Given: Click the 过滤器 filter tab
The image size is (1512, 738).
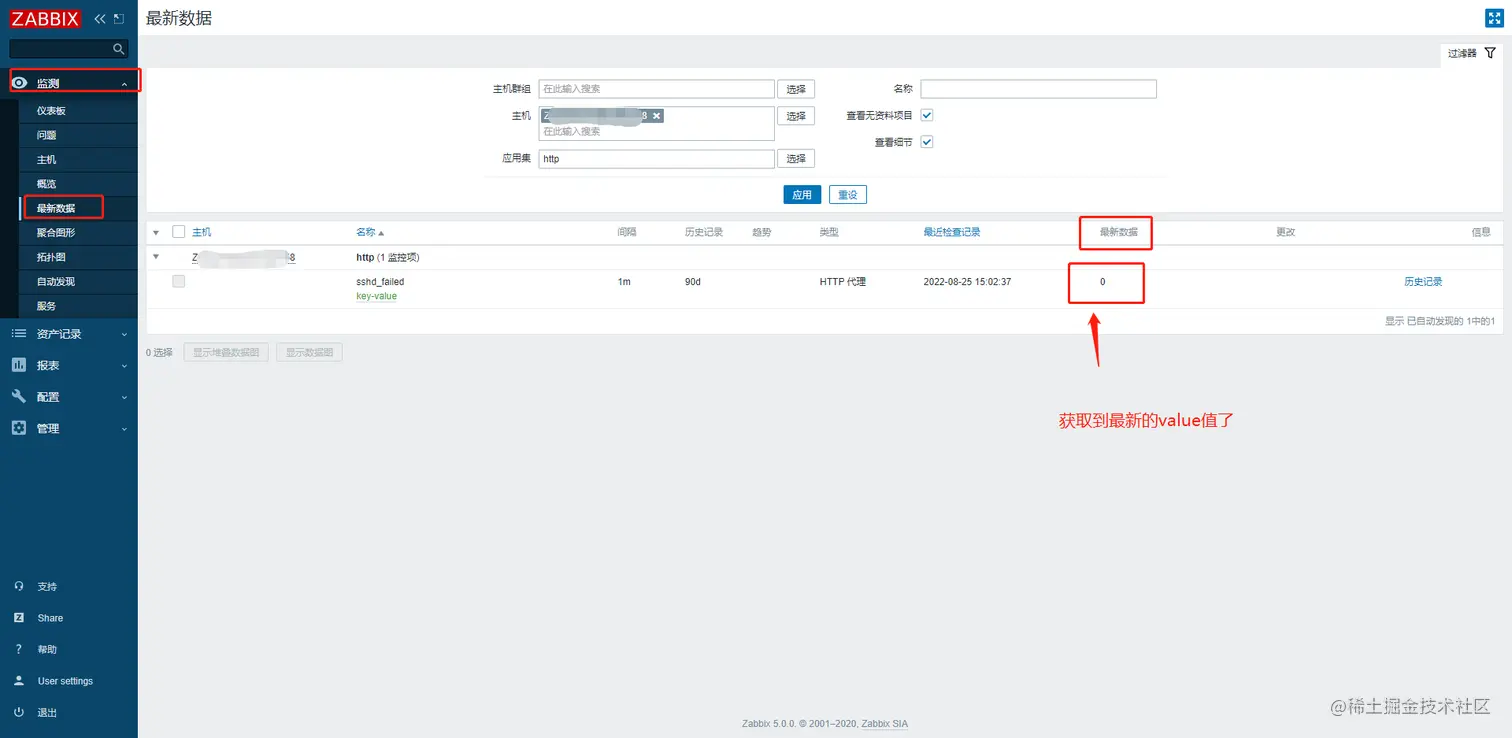Looking at the screenshot, I should tap(1472, 53).
